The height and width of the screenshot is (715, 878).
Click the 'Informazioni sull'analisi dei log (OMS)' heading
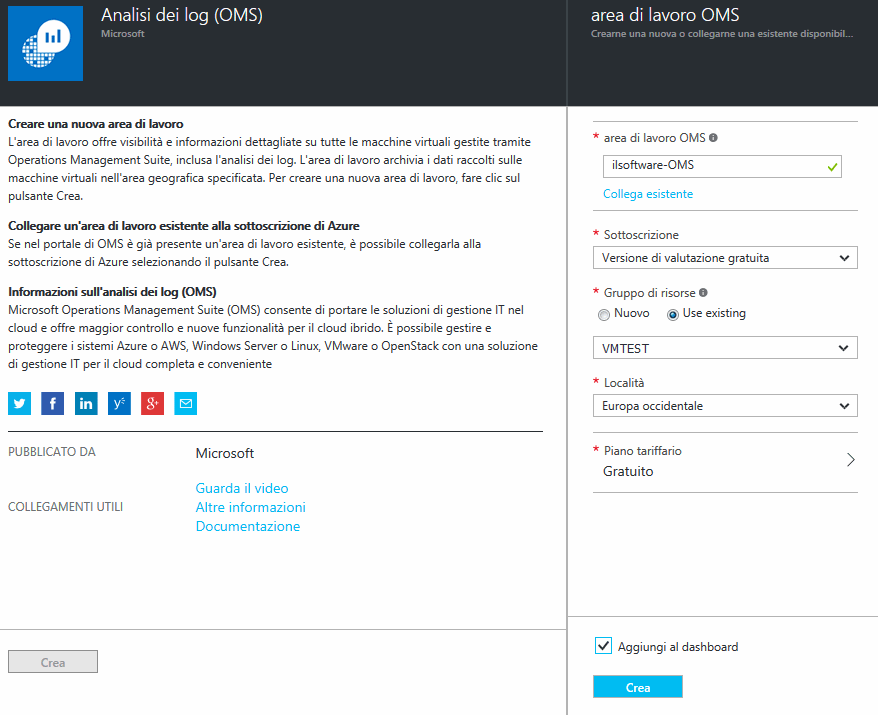(x=112, y=292)
